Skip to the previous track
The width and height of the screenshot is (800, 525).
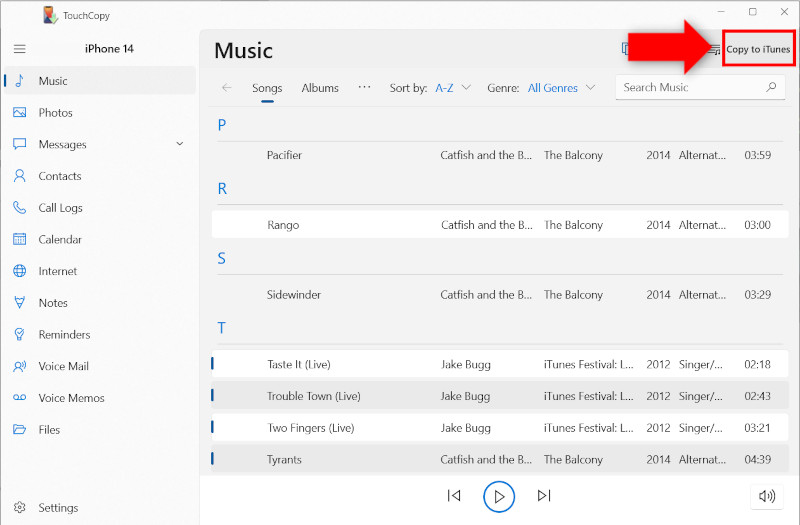(454, 495)
